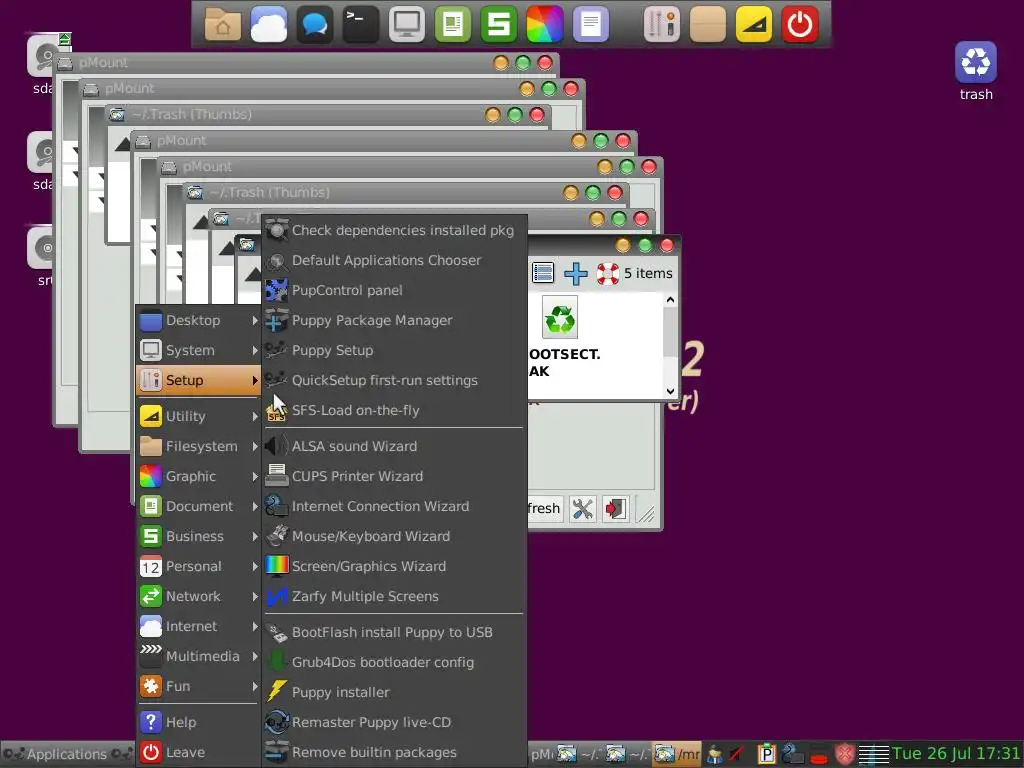Click the clock in the taskbar

point(956,754)
